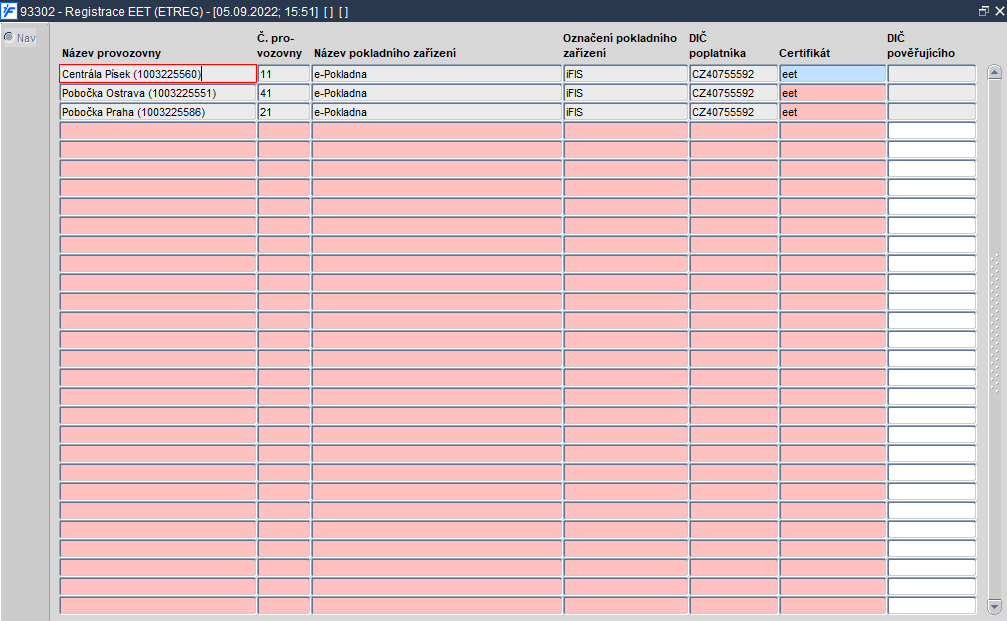Viewport: 1007px width, 621px height.
Task: Click DIČ pověřujícího field in Pobočka Ostrava row
Action: click(x=932, y=93)
